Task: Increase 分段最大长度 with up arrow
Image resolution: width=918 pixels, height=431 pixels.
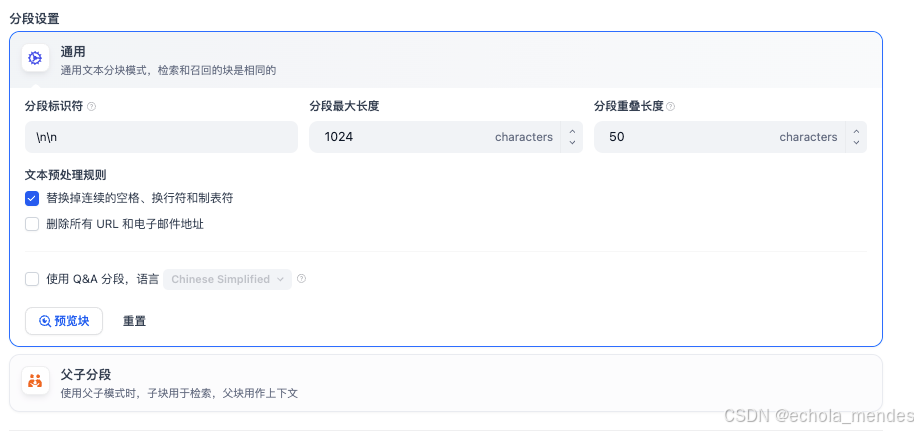Action: 572,132
